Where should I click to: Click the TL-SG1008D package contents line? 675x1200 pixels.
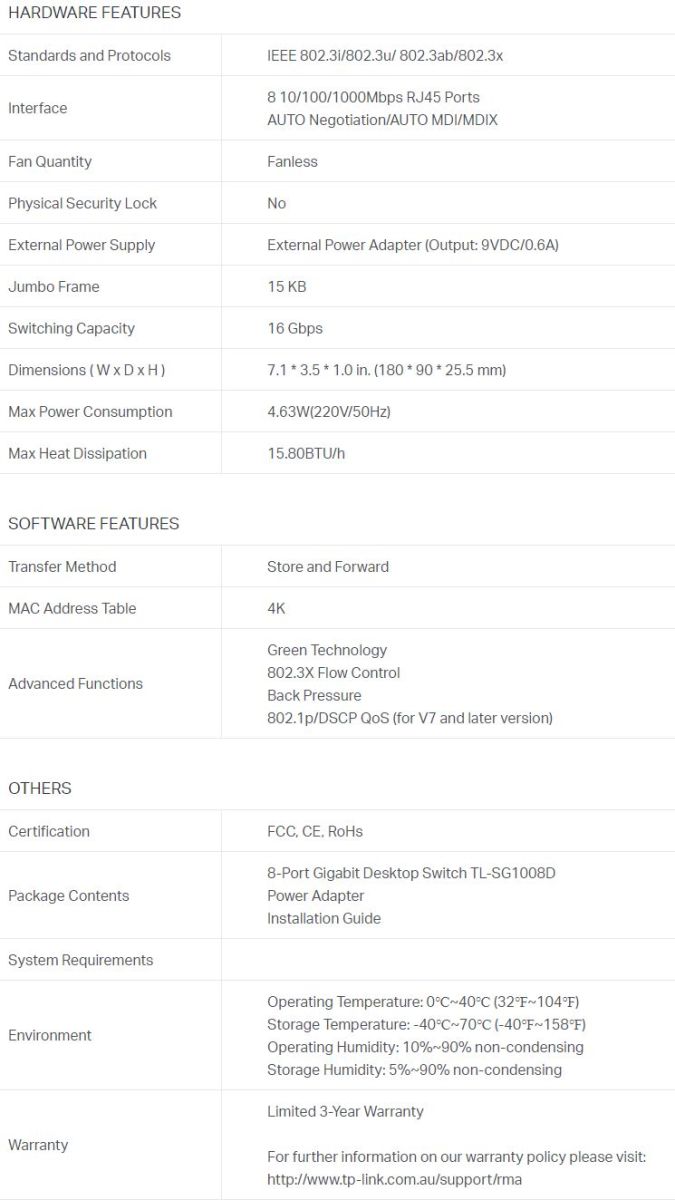411,874
